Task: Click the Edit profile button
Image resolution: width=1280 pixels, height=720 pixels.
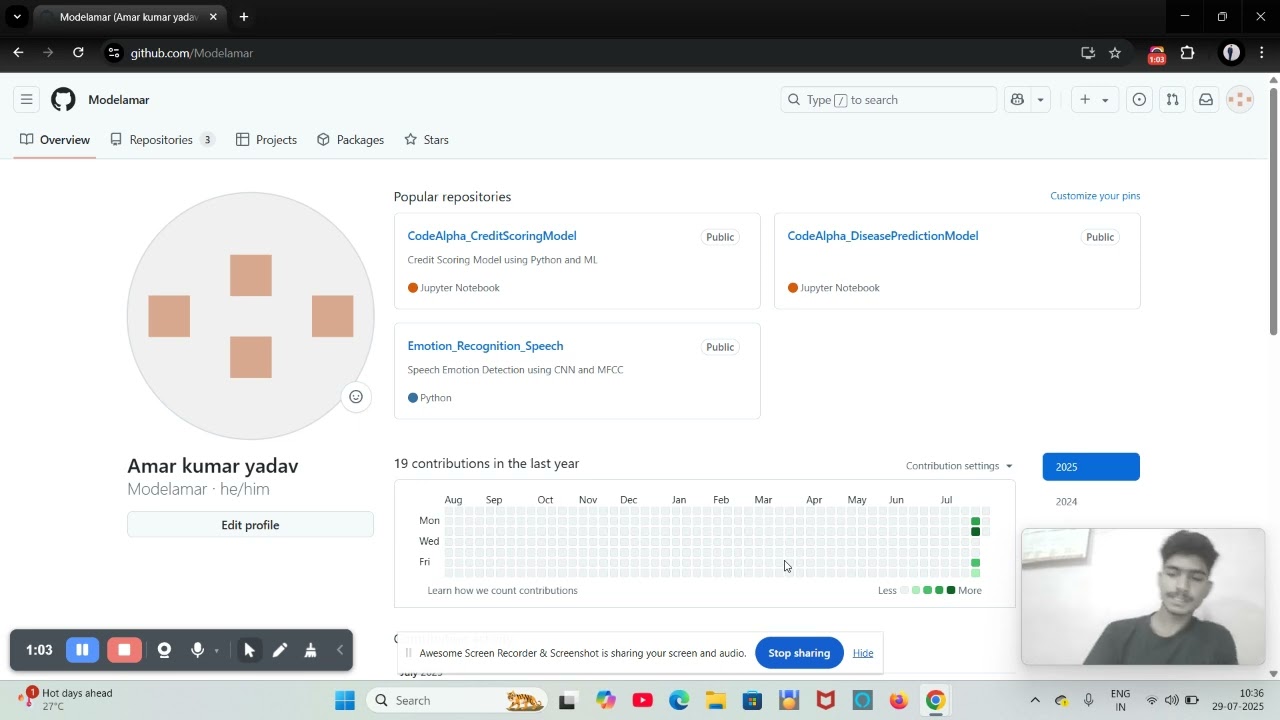Action: [250, 525]
